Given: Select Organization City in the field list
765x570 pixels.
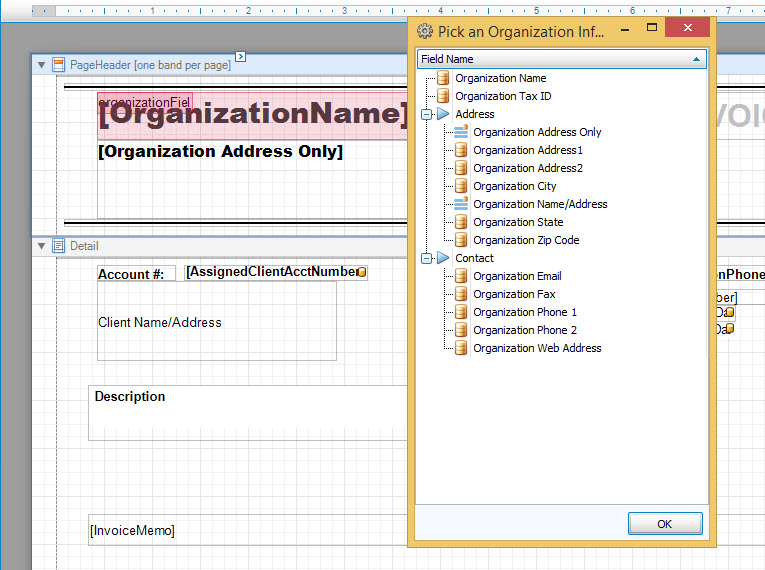Looking at the screenshot, I should [x=514, y=186].
